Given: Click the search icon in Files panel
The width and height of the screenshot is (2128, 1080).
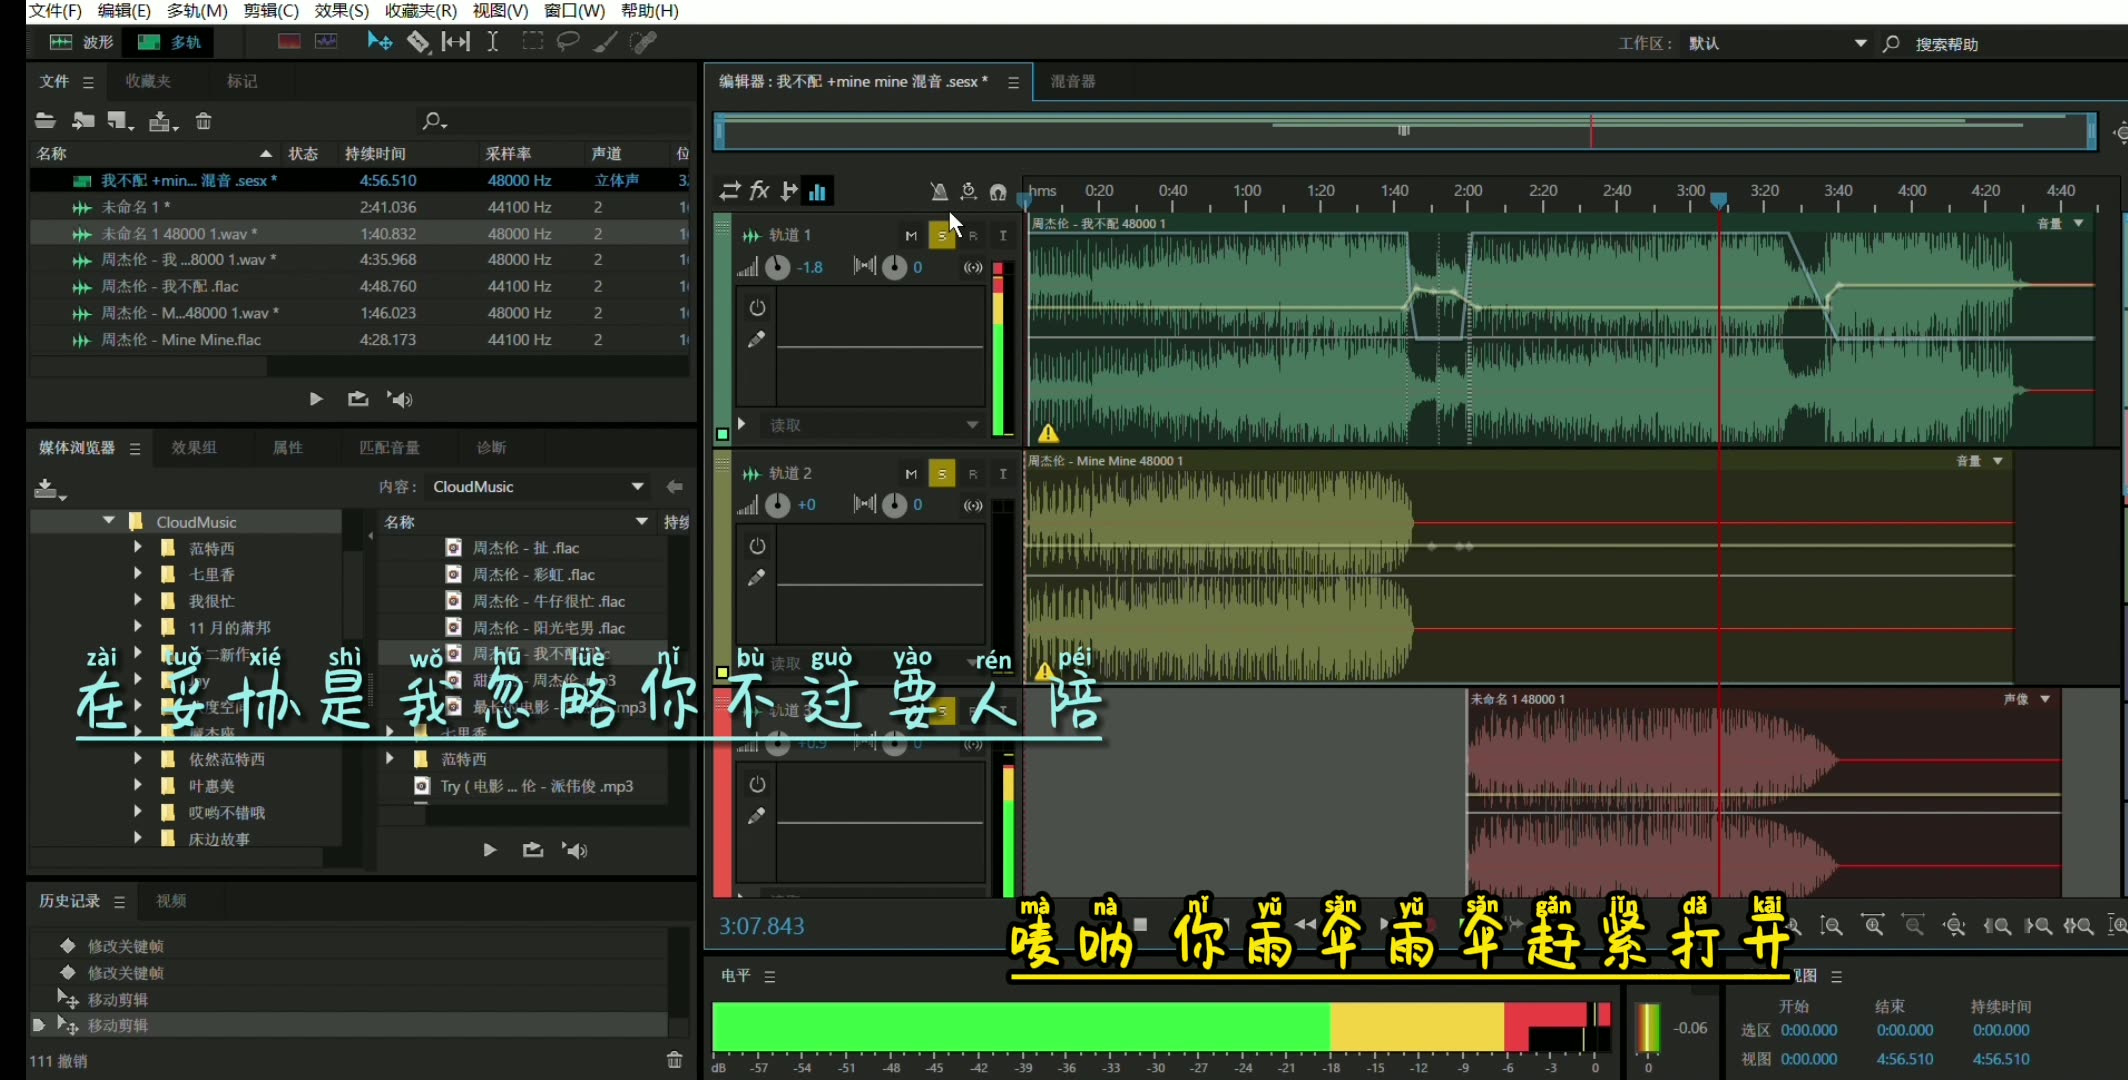Looking at the screenshot, I should click(432, 121).
